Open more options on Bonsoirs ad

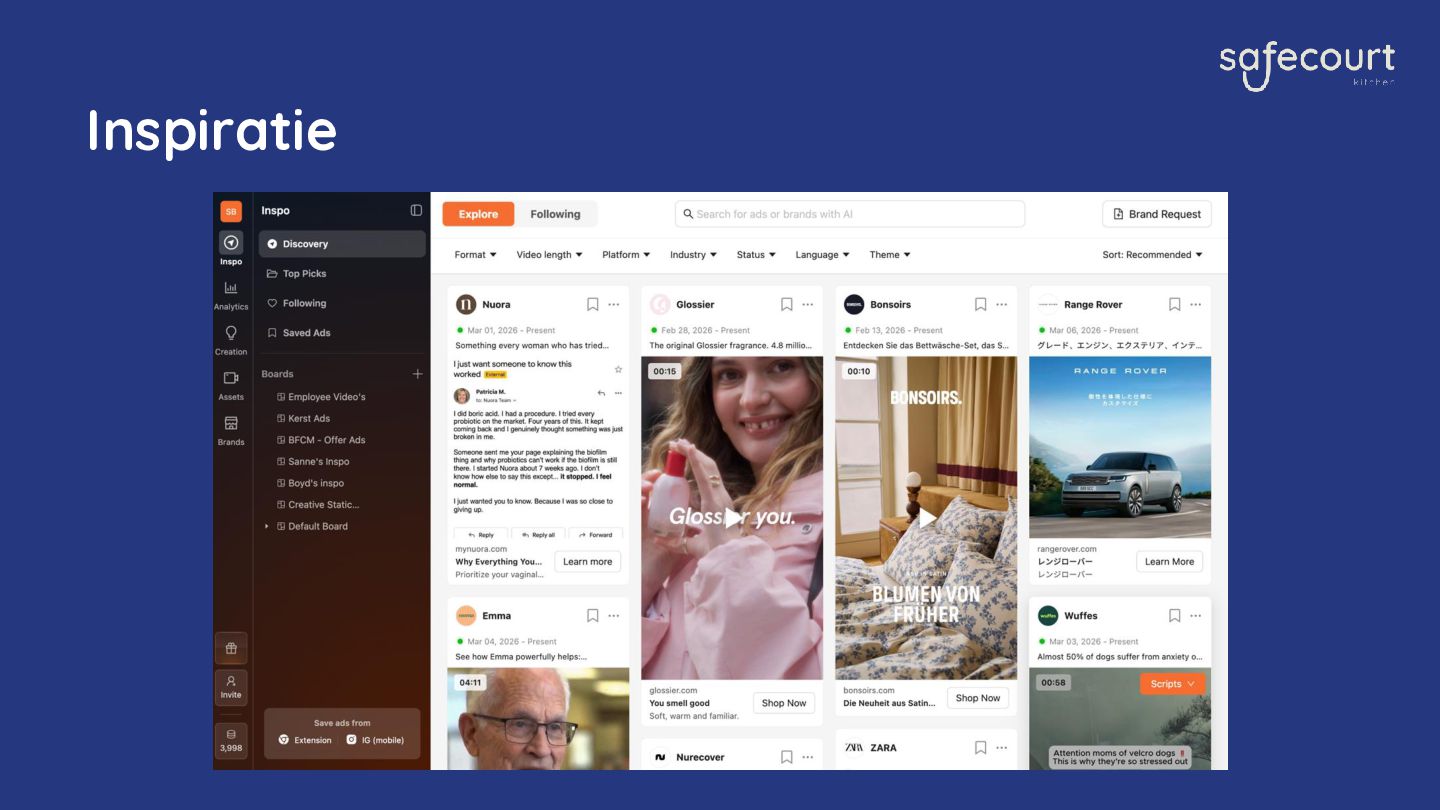(x=1002, y=304)
